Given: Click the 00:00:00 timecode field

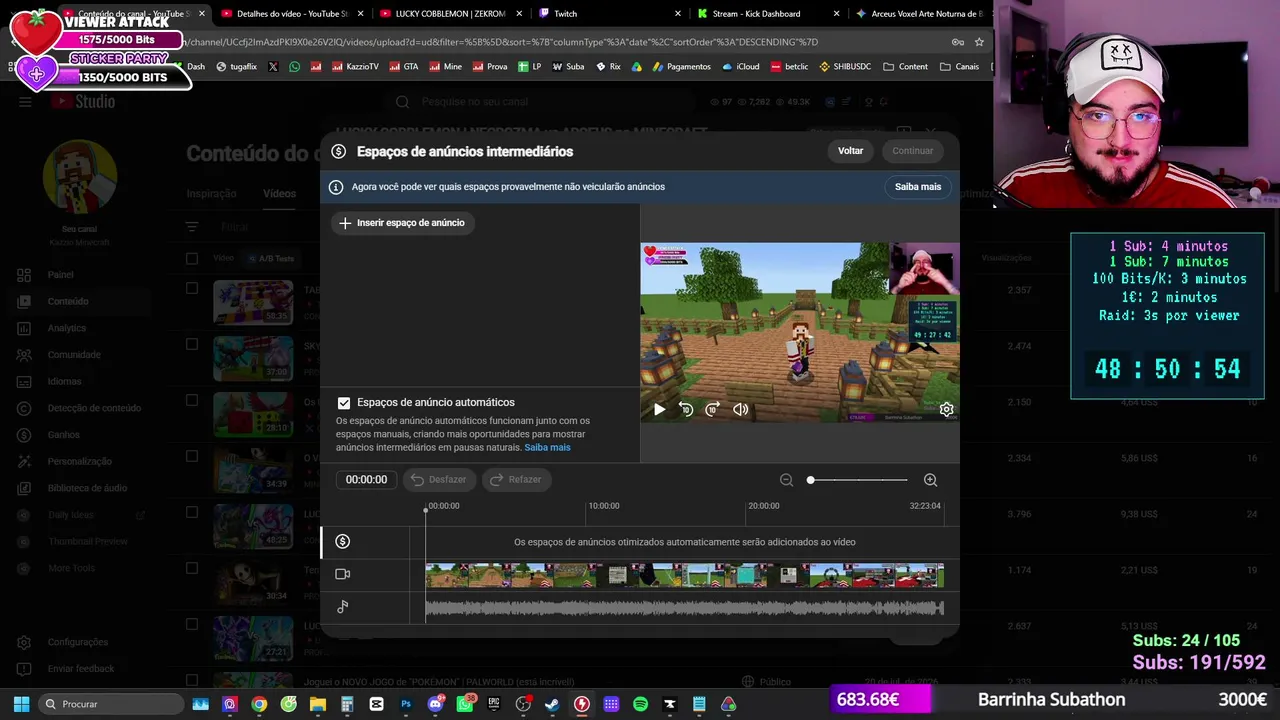Looking at the screenshot, I should (366, 480).
